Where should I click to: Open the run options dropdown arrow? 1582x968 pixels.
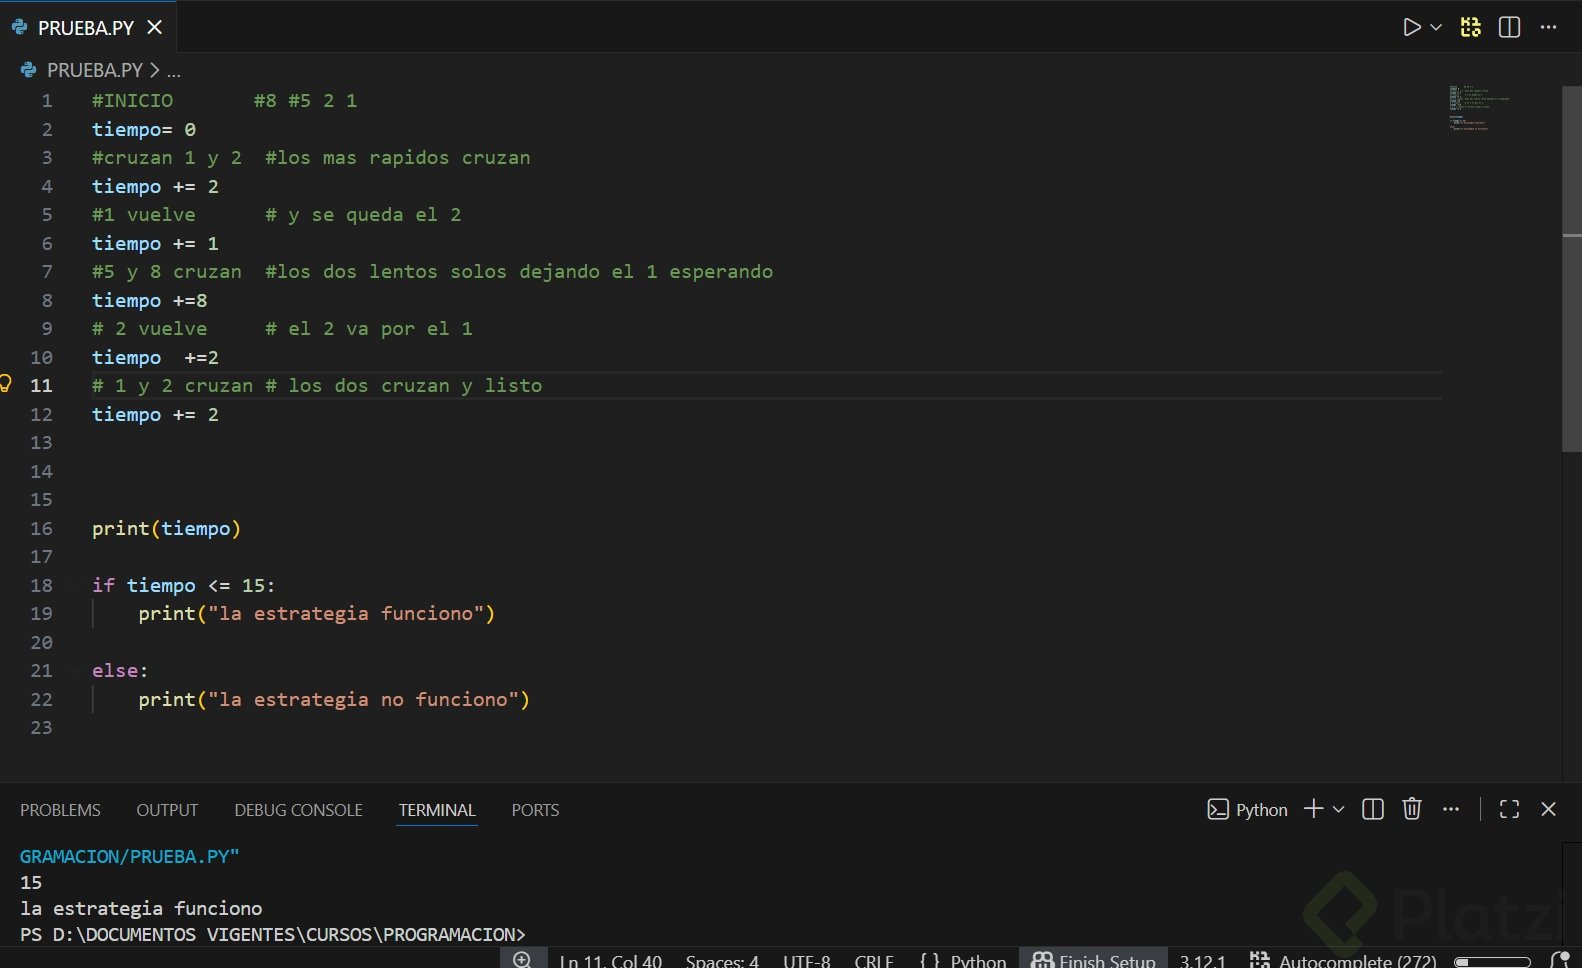tap(1436, 28)
